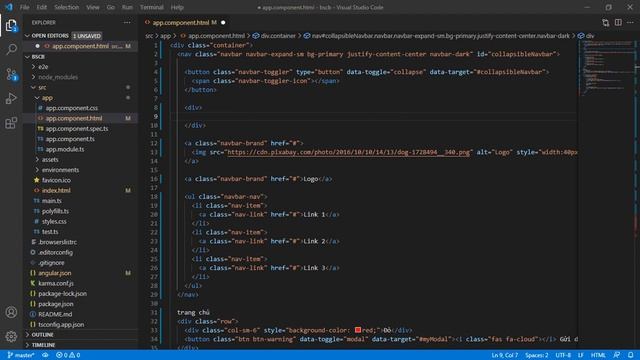The width and height of the screenshot is (640, 360).
Task: Expand the e2e folder
Action: [x=43, y=67]
